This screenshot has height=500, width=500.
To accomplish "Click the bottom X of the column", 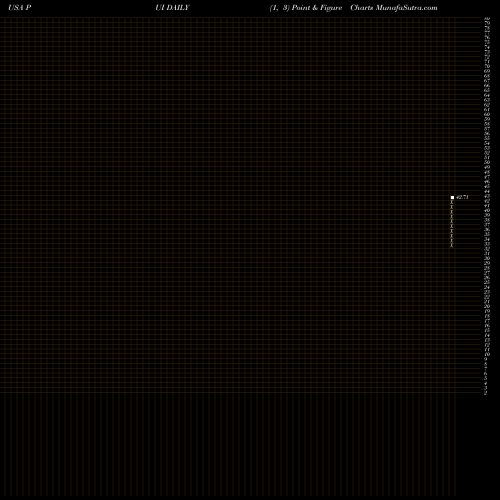I will (452, 246).
